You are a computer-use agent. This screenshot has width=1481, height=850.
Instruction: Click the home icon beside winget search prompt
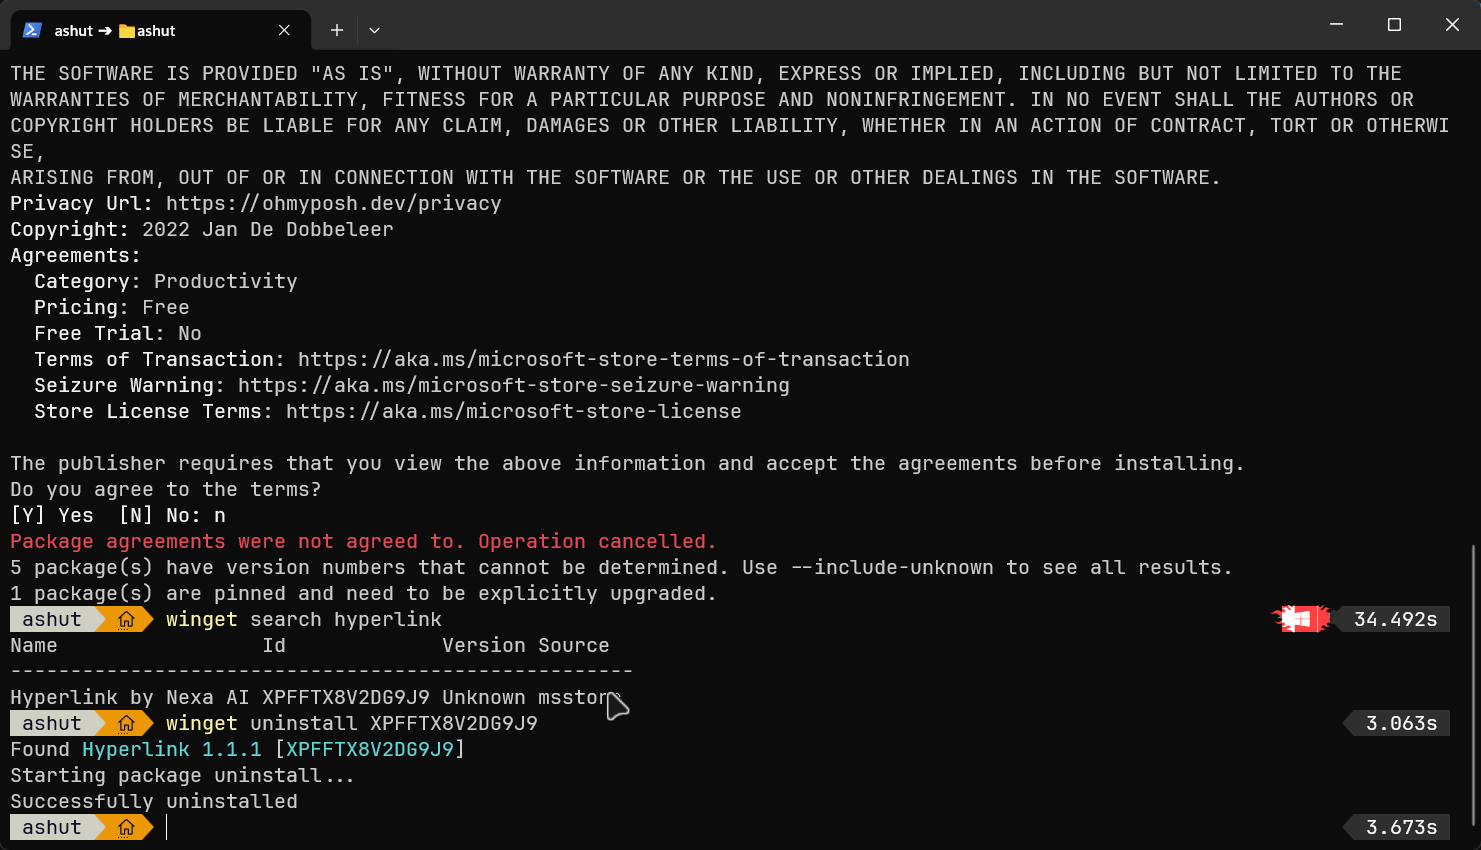tap(126, 620)
